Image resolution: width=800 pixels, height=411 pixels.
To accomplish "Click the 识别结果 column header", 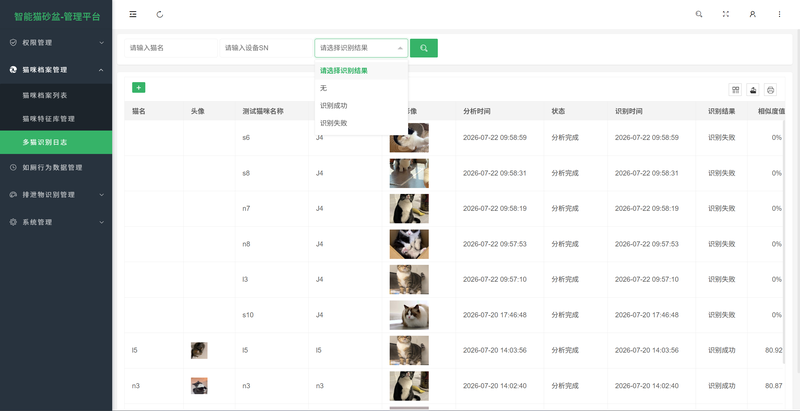I will coord(721,111).
